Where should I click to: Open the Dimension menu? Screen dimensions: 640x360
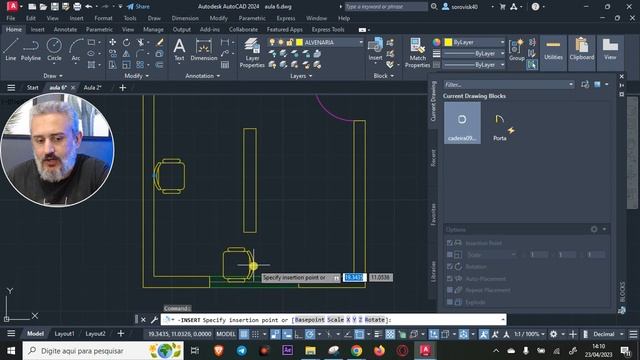(185, 18)
